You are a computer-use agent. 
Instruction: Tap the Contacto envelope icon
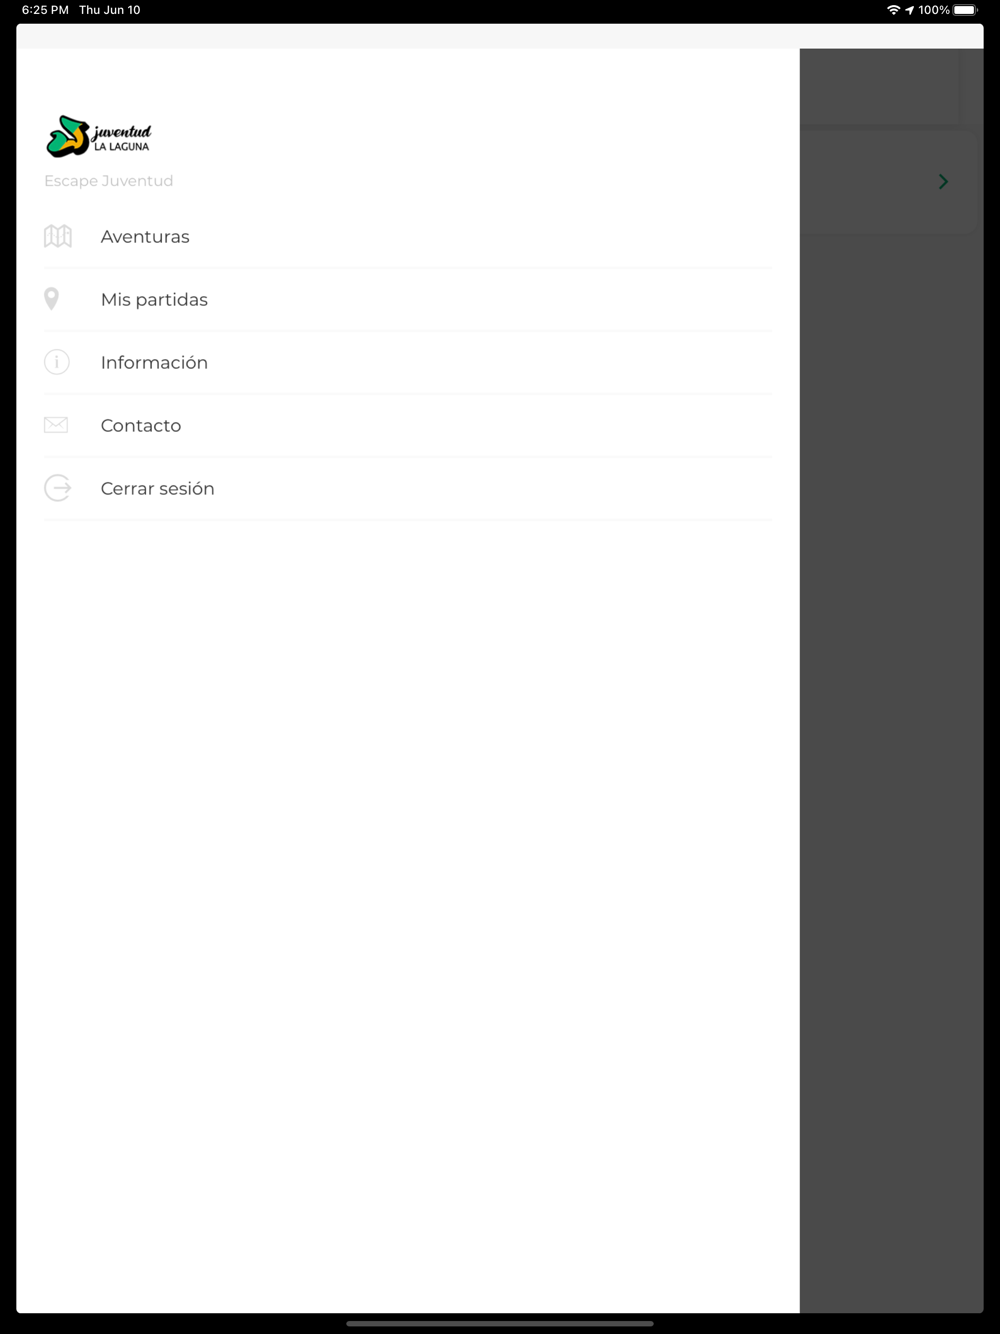tap(56, 425)
